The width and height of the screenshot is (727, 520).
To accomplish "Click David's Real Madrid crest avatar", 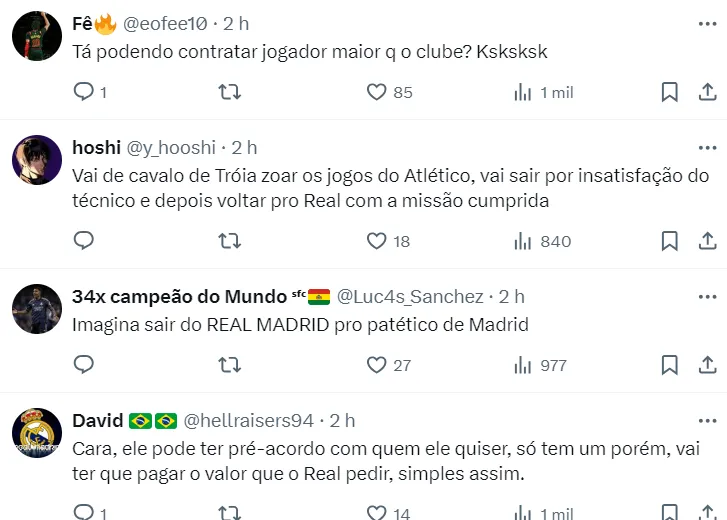I will coord(38,433).
